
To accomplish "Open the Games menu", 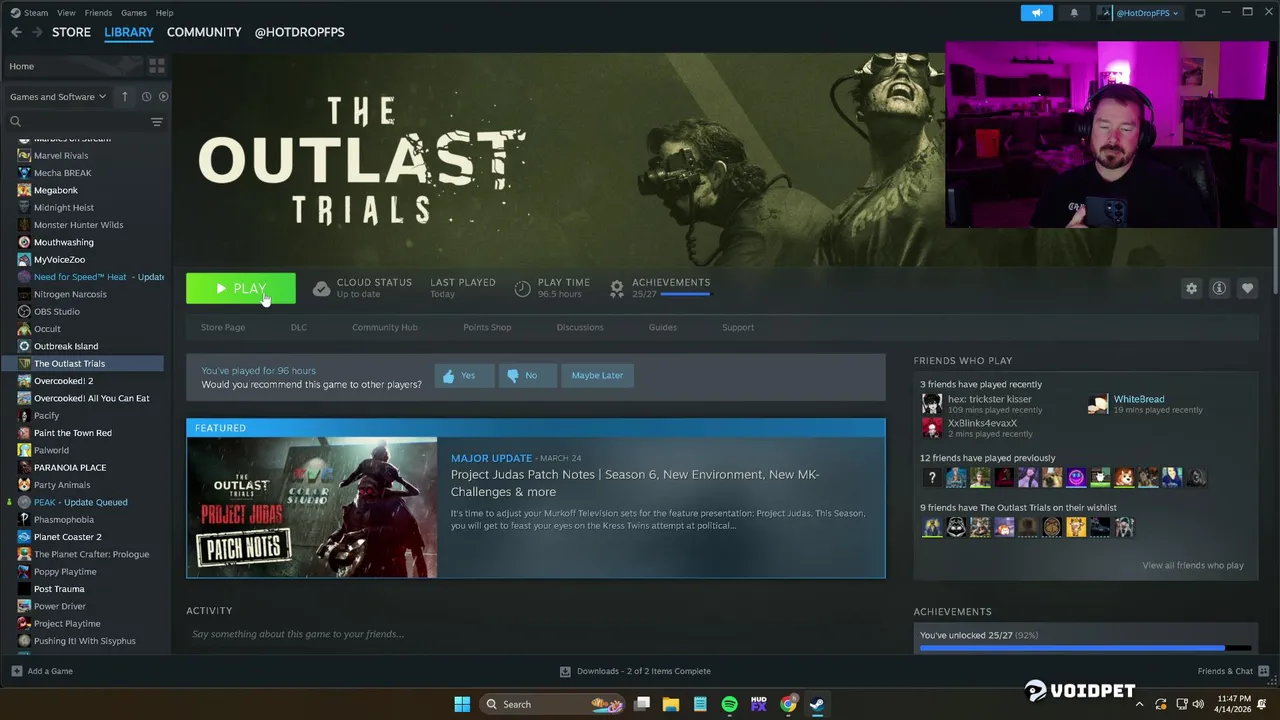I will (x=134, y=13).
